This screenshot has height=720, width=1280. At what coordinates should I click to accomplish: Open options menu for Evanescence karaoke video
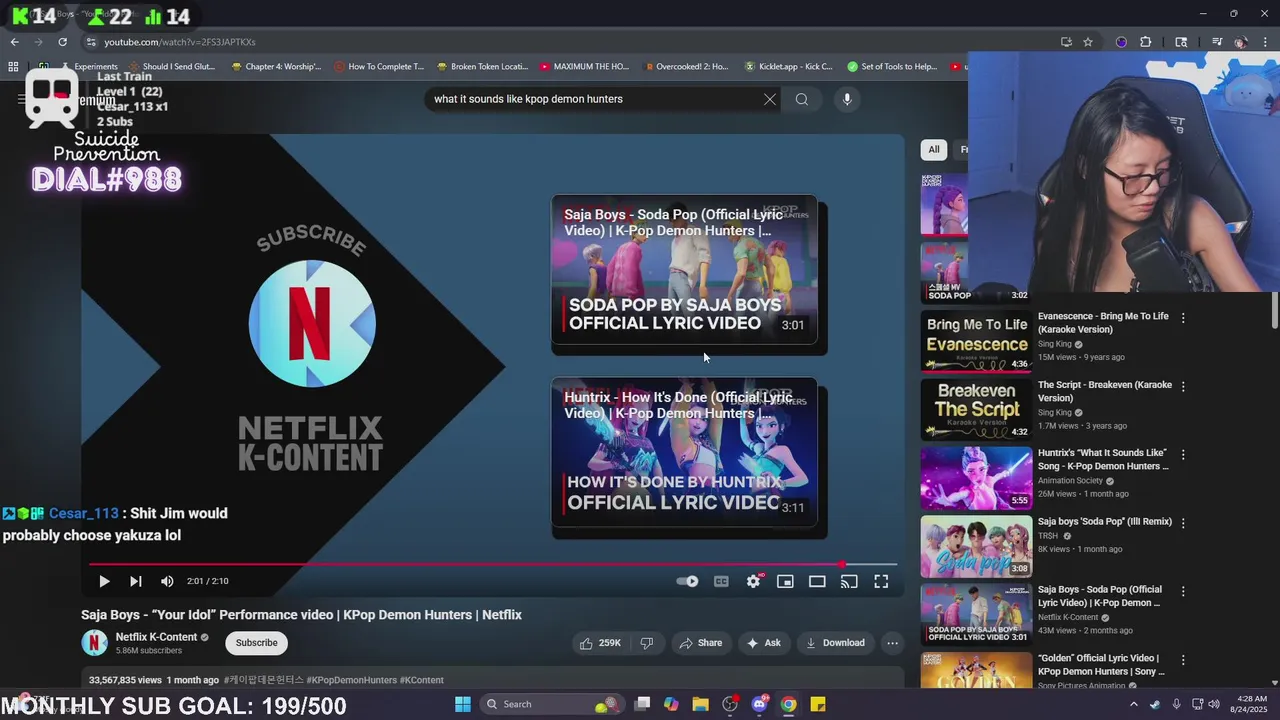click(x=1183, y=318)
